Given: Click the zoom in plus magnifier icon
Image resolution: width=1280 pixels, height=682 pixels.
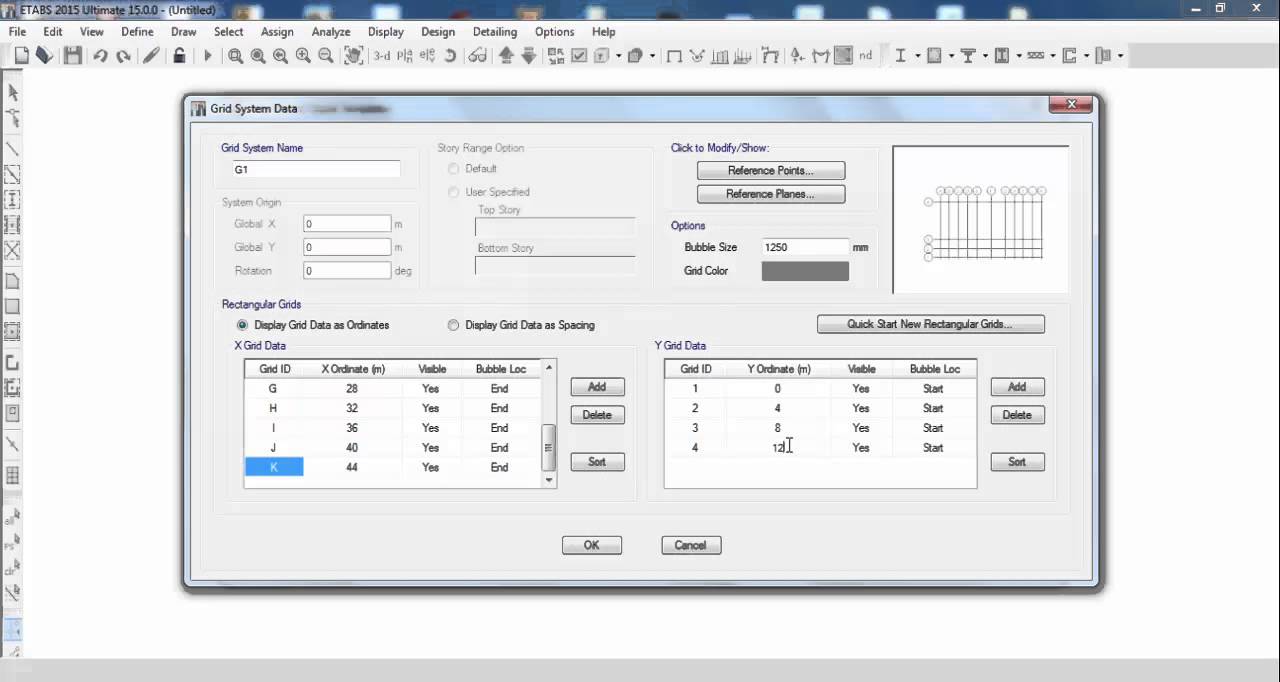Looking at the screenshot, I should click(303, 56).
